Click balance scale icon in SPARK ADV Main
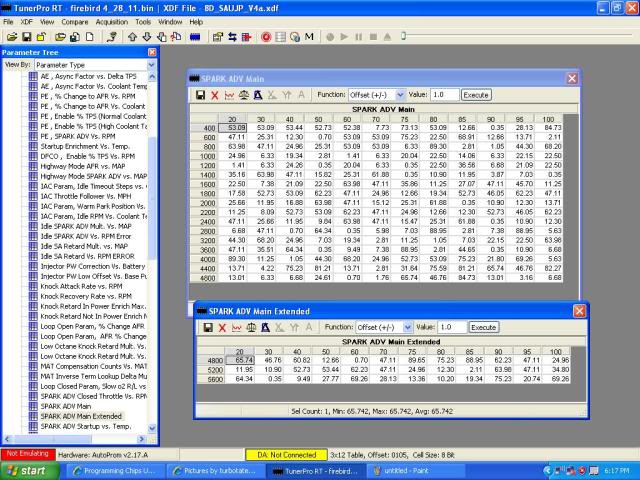640x480 pixels. pos(244,95)
